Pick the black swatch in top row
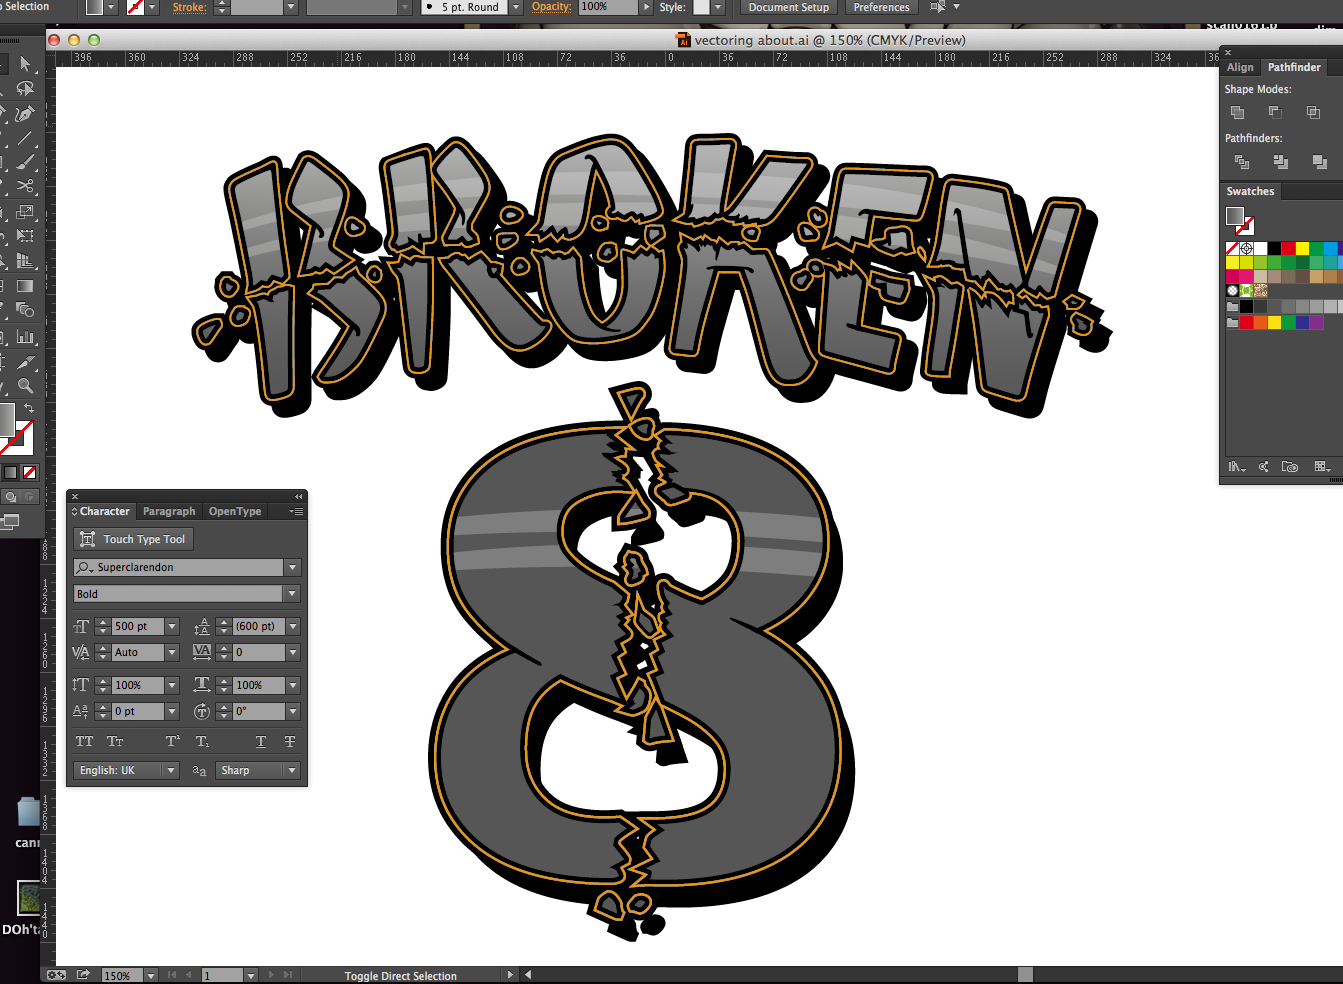Image resolution: width=1343 pixels, height=984 pixels. tap(1274, 249)
